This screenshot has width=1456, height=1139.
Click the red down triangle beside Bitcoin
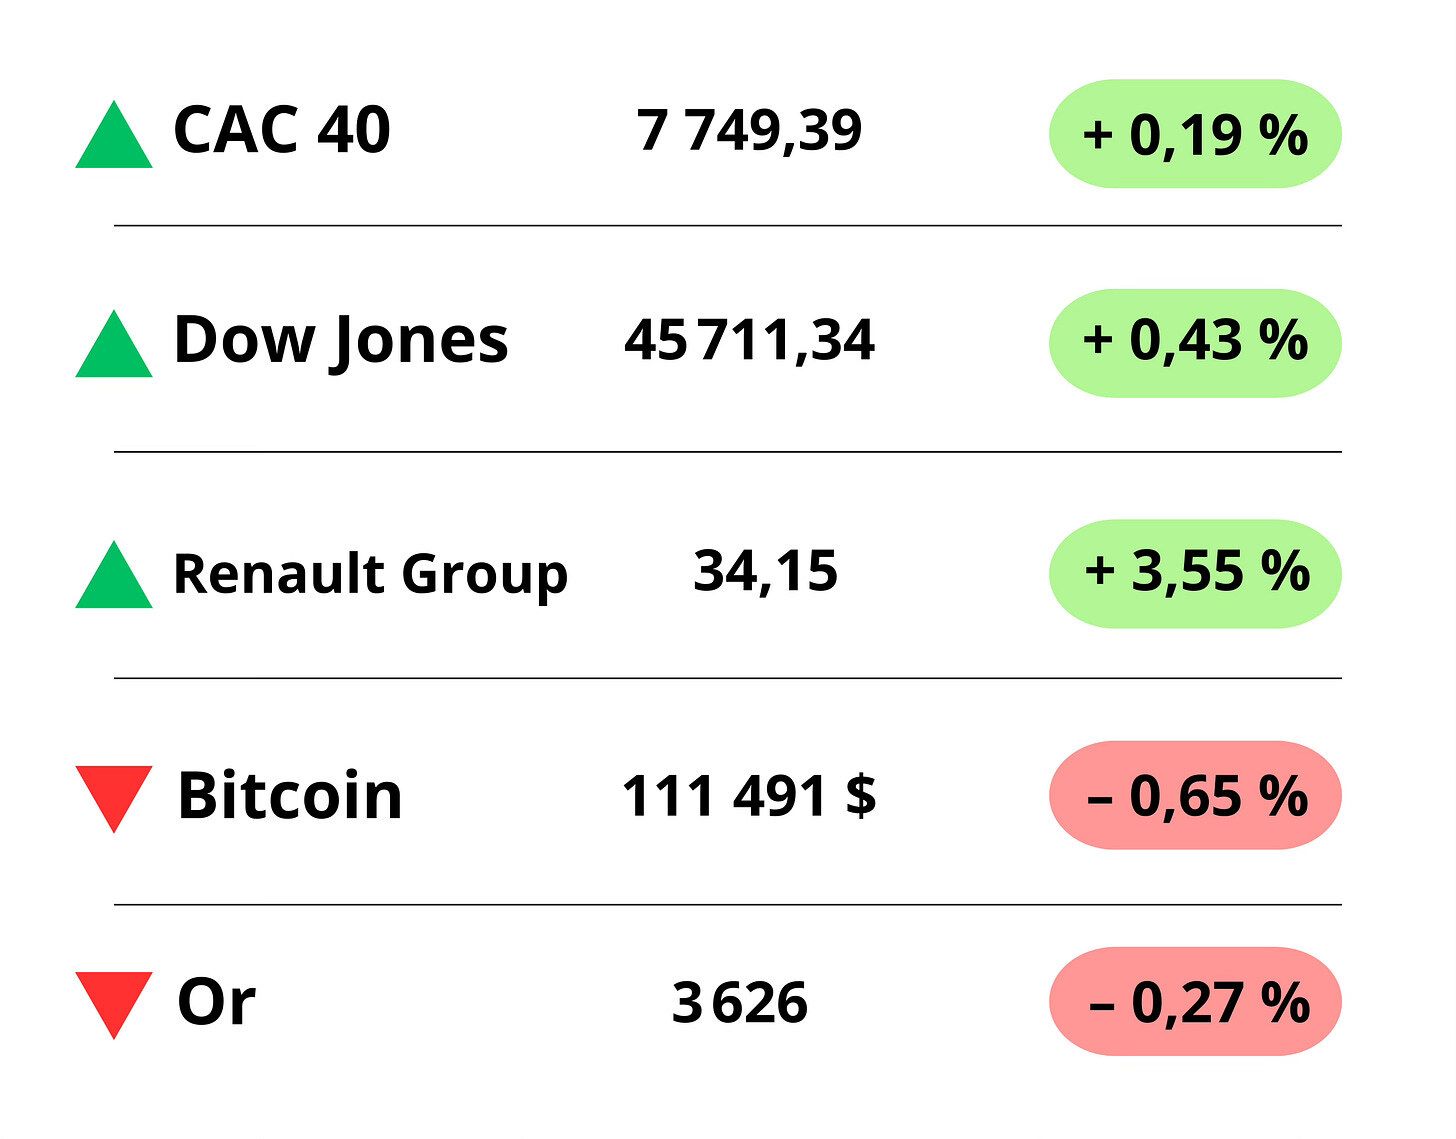pyautogui.click(x=114, y=793)
